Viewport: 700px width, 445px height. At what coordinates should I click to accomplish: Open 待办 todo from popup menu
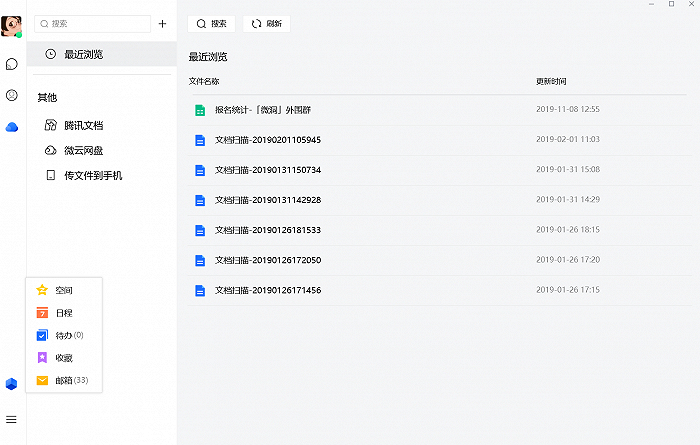pos(64,335)
